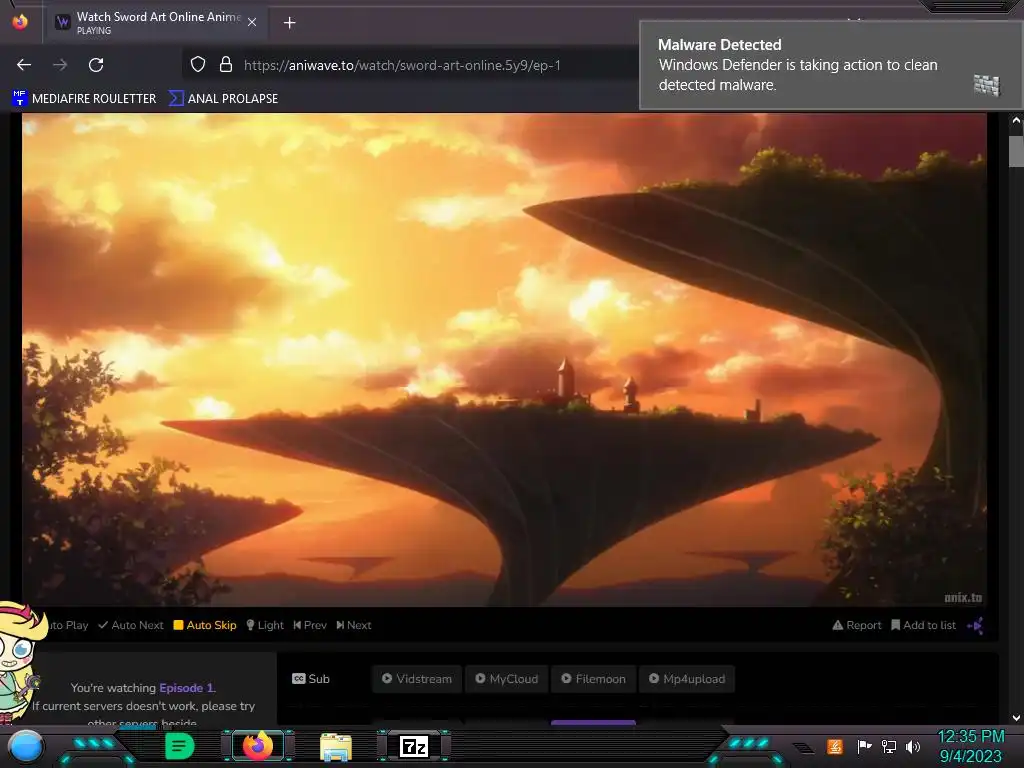Switch to the Watch Sword Art Online tab
The image size is (1024, 768).
coord(155,22)
